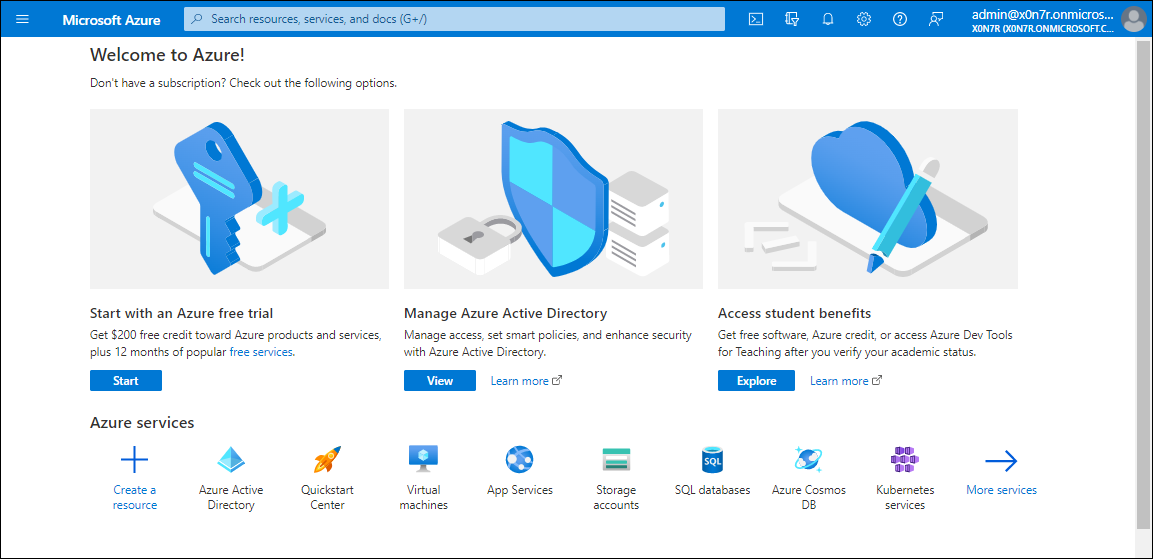1153x559 pixels.
Task: Click the SQL databases label text
Action: (x=713, y=490)
